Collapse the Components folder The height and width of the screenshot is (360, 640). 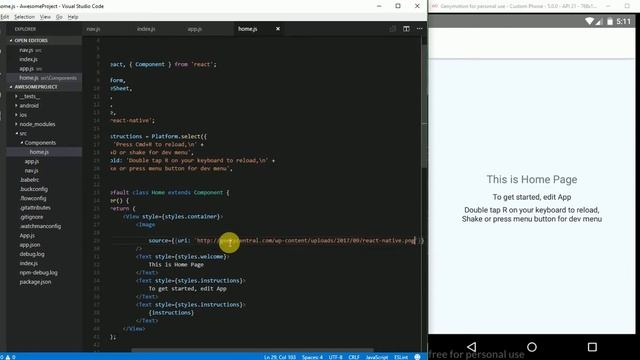coord(40,143)
